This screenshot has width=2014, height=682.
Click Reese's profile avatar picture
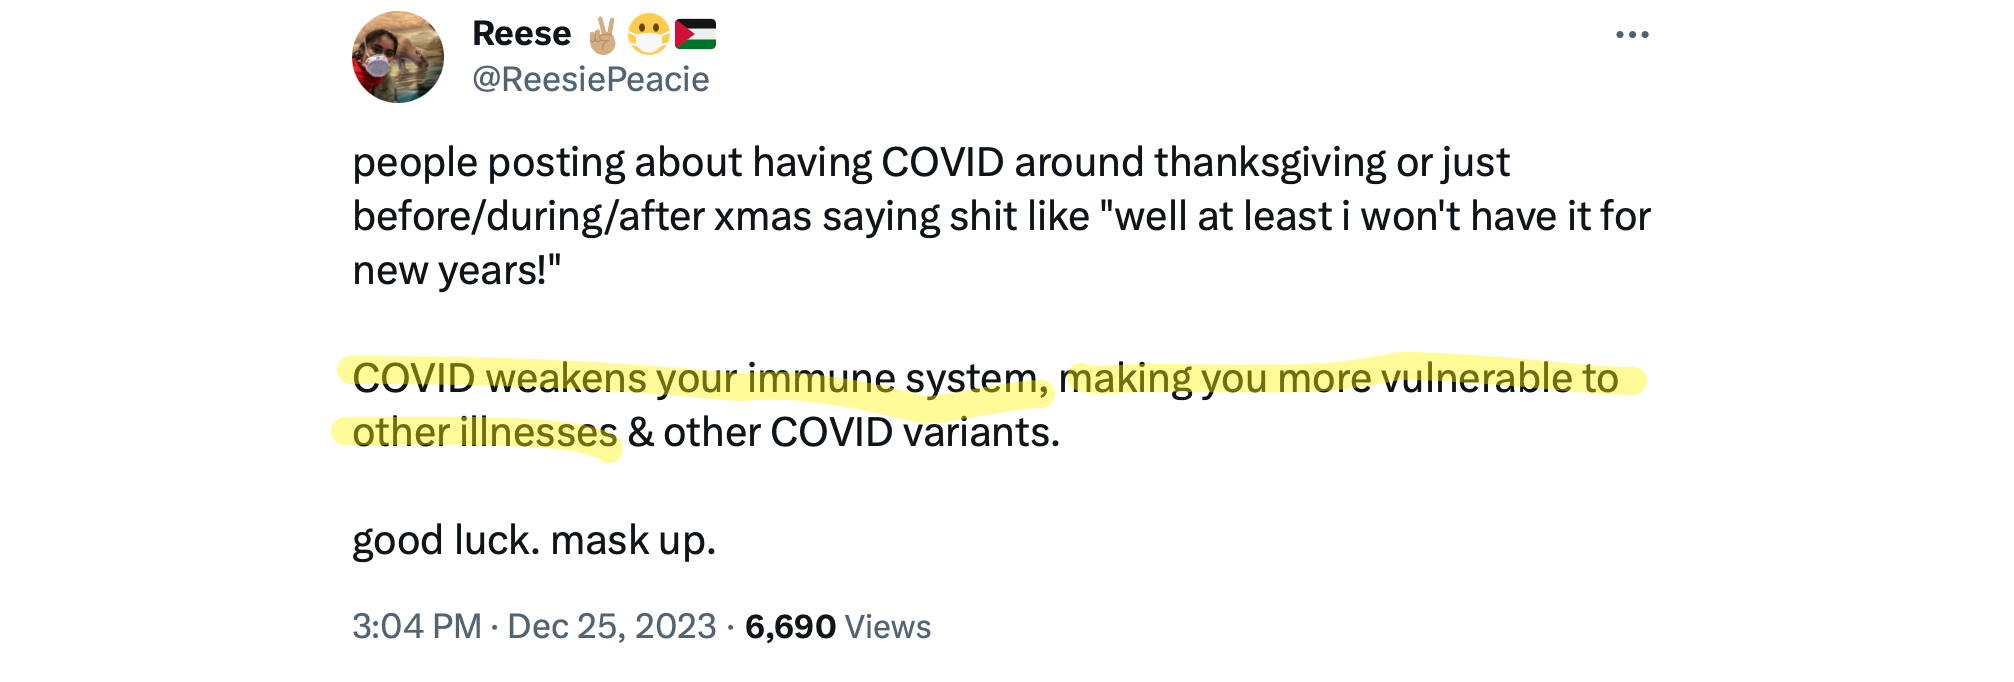tap(398, 58)
